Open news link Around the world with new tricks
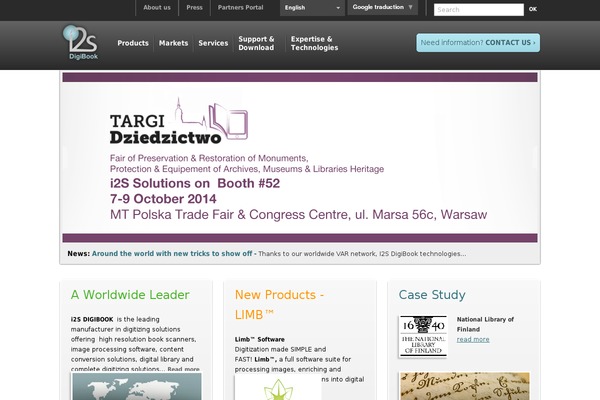Viewport: 600px width, 400px height. click(x=174, y=253)
